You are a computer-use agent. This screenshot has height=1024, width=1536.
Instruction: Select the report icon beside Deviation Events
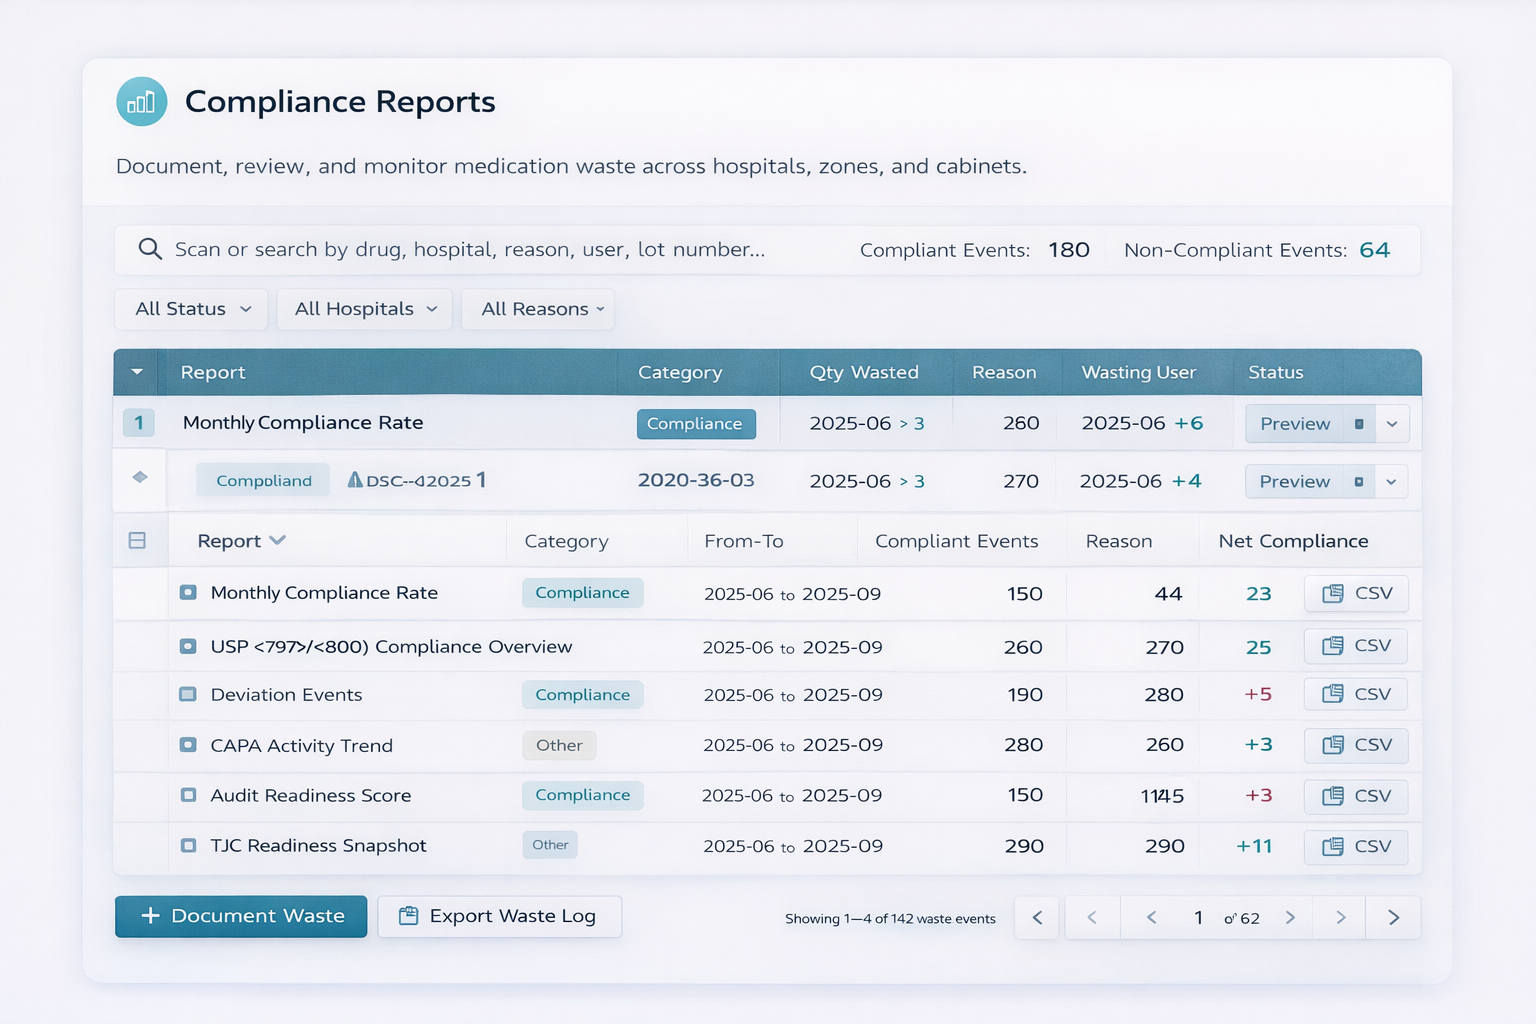187,694
